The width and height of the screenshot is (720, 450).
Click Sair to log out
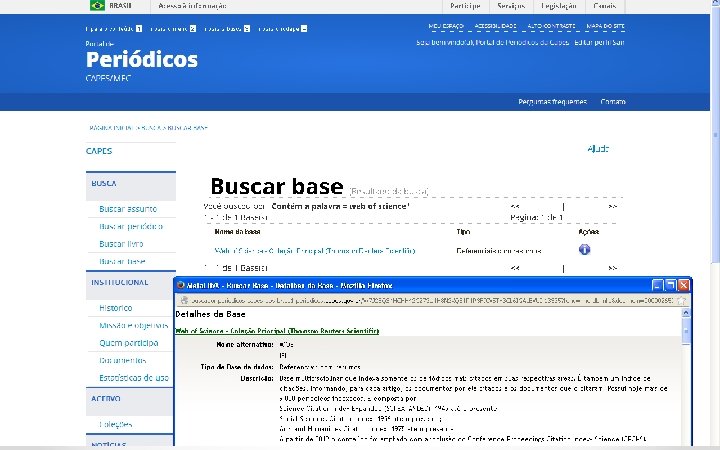(619, 42)
